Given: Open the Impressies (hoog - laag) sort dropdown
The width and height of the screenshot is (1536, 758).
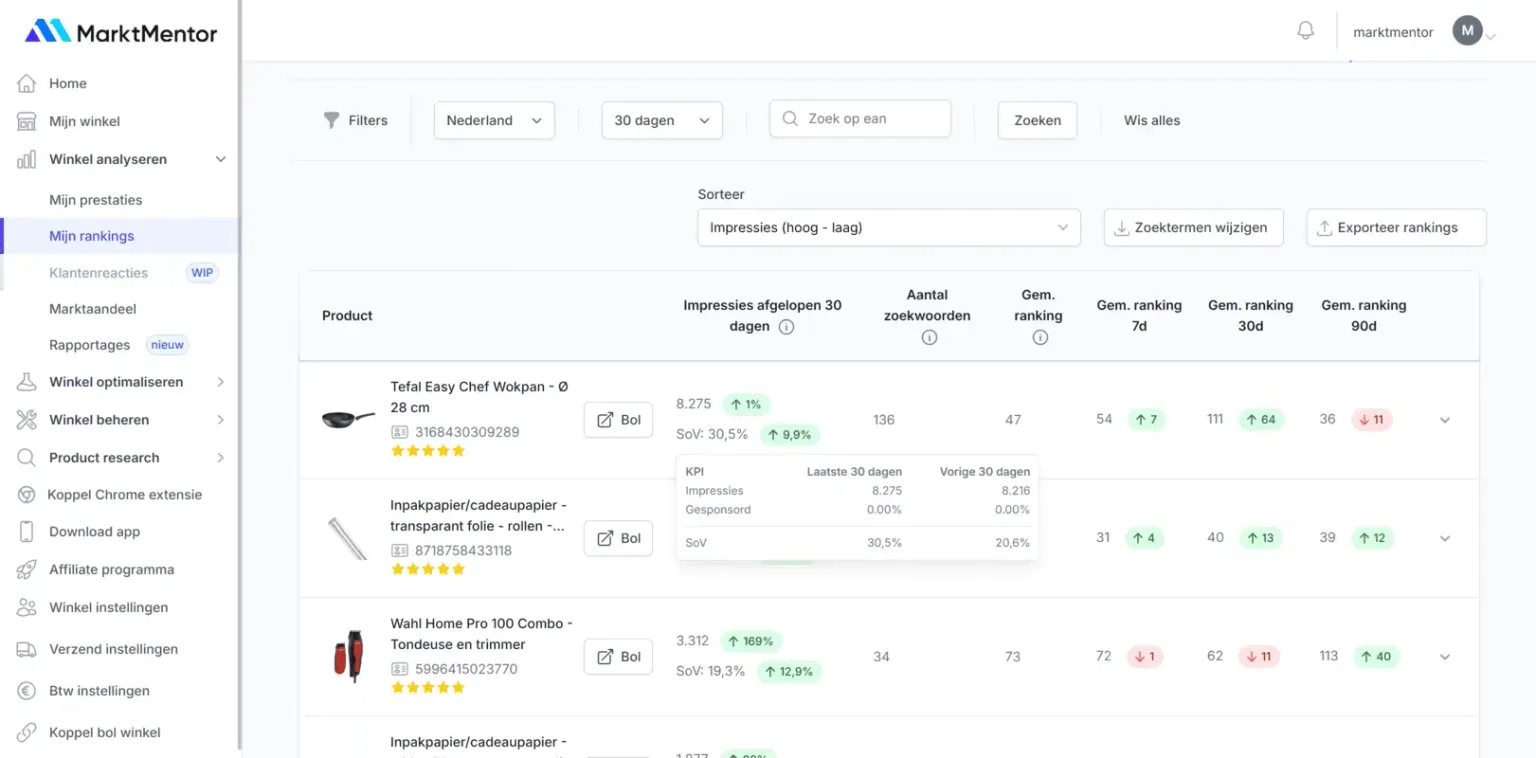Looking at the screenshot, I should (889, 227).
